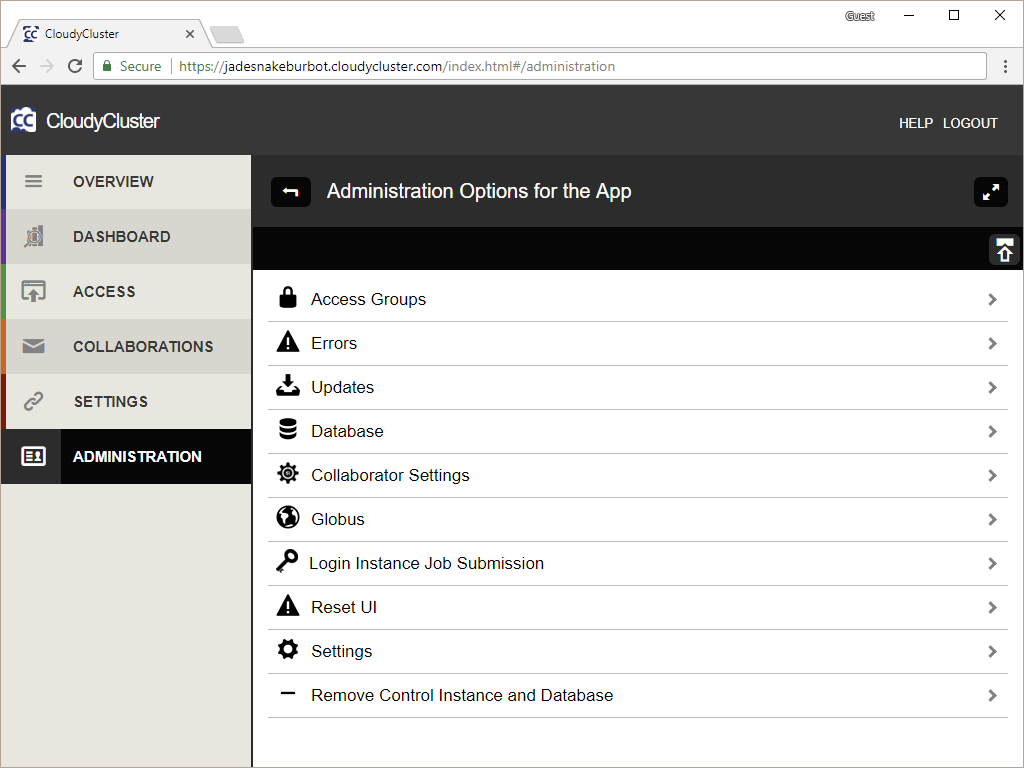Click the green Secure padlock icon
Viewport: 1024px width, 768px height.
point(107,66)
